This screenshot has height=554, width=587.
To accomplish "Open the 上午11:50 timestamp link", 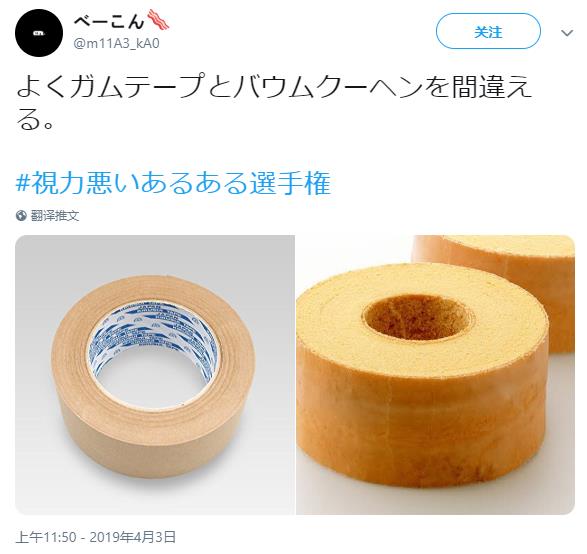I will pyautogui.click(x=46, y=537).
